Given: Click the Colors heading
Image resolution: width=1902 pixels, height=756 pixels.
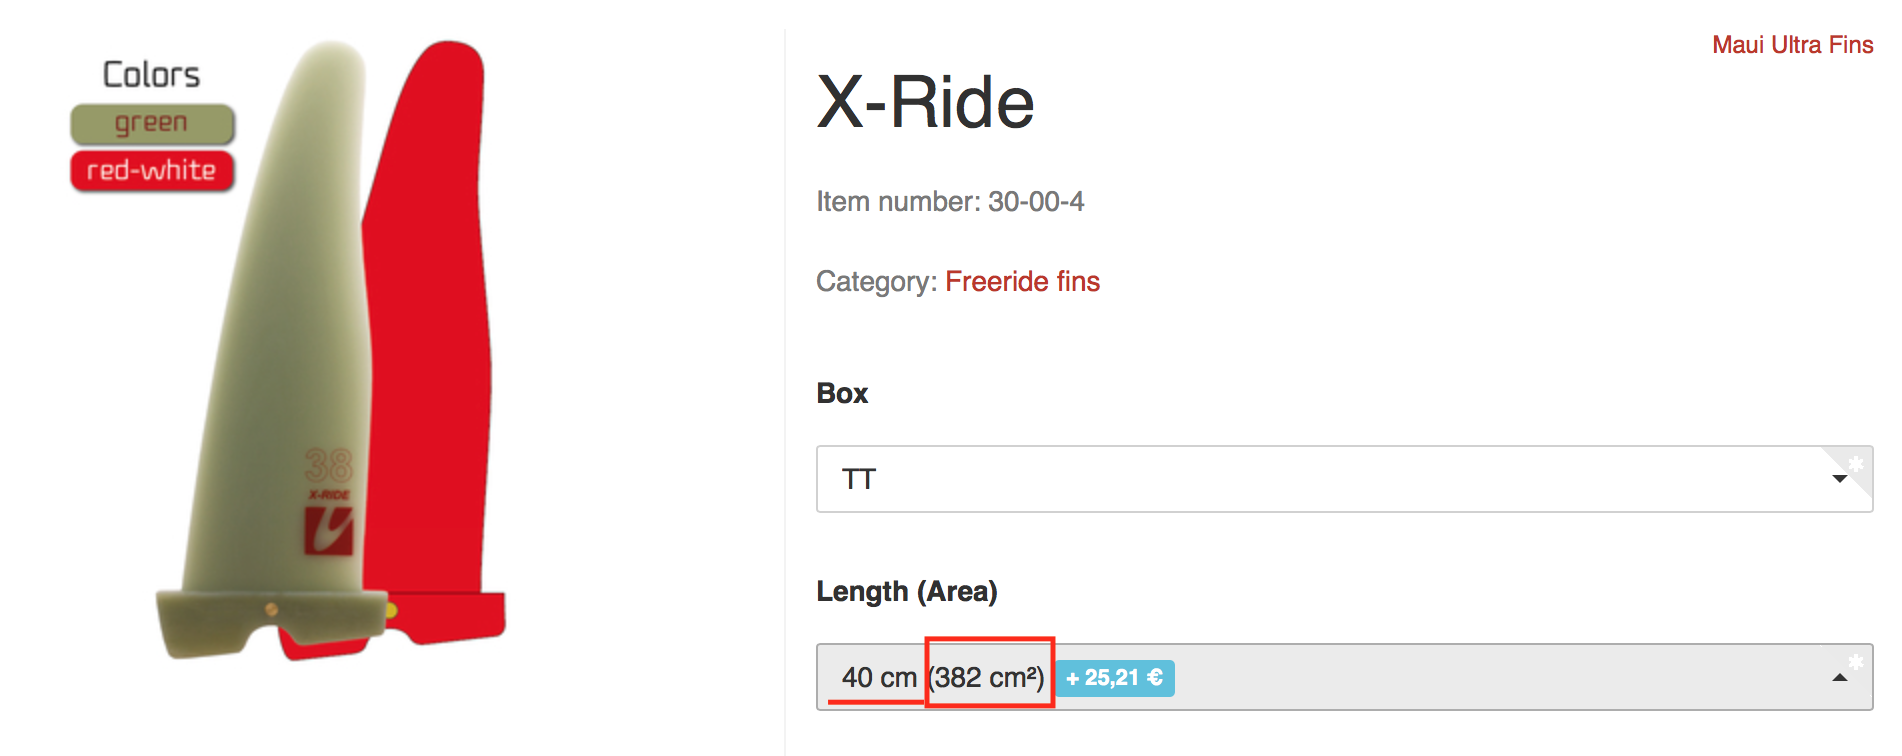Looking at the screenshot, I should click(x=152, y=75).
